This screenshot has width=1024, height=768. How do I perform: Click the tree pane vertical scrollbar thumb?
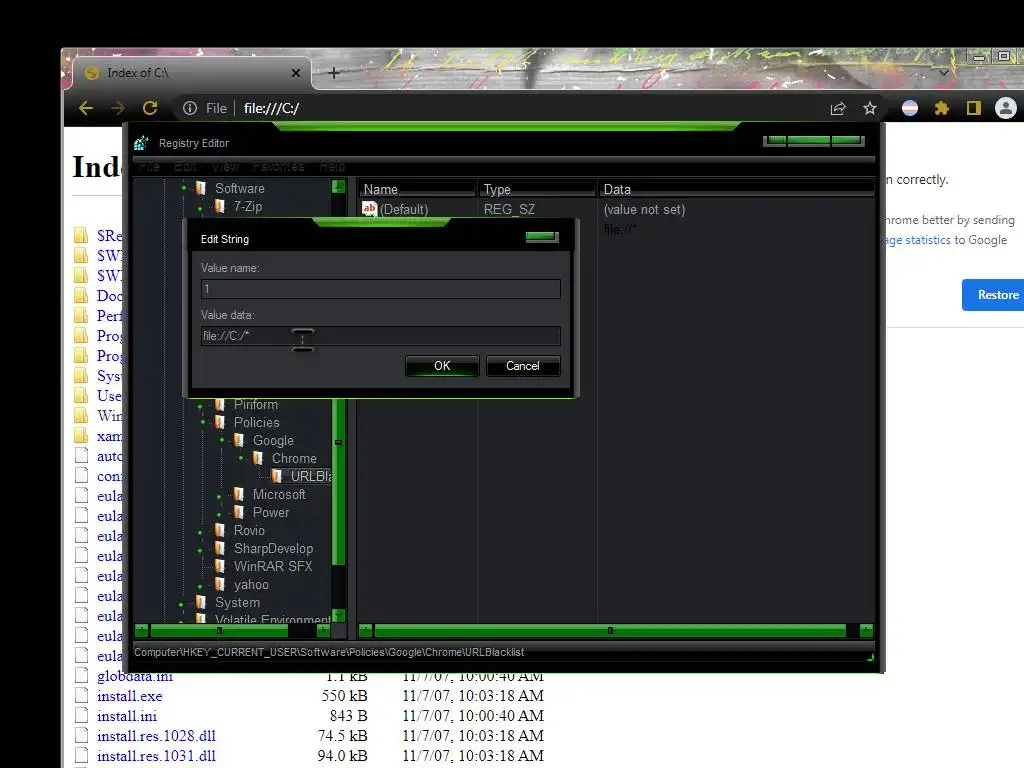338,443
